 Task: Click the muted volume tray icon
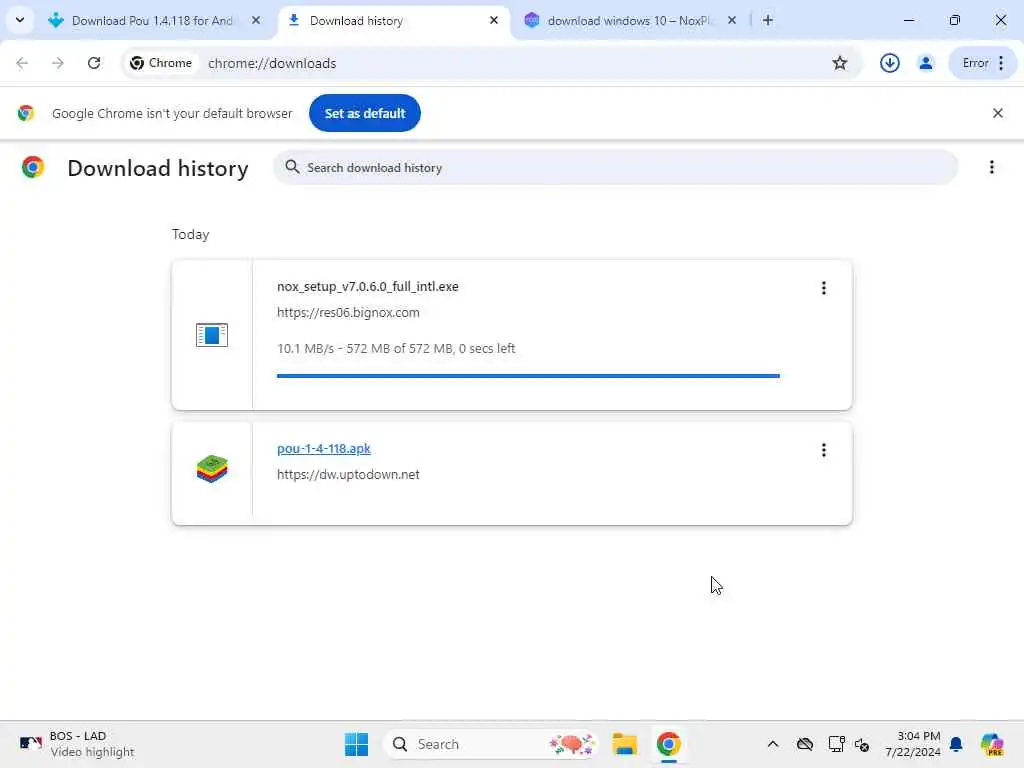tap(862, 744)
